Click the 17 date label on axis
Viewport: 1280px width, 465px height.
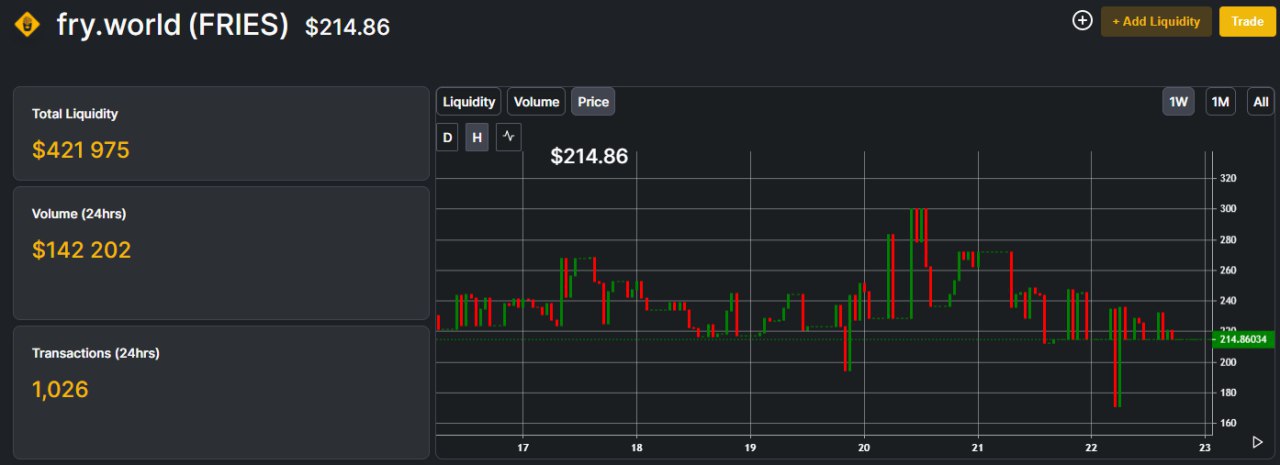pos(524,447)
